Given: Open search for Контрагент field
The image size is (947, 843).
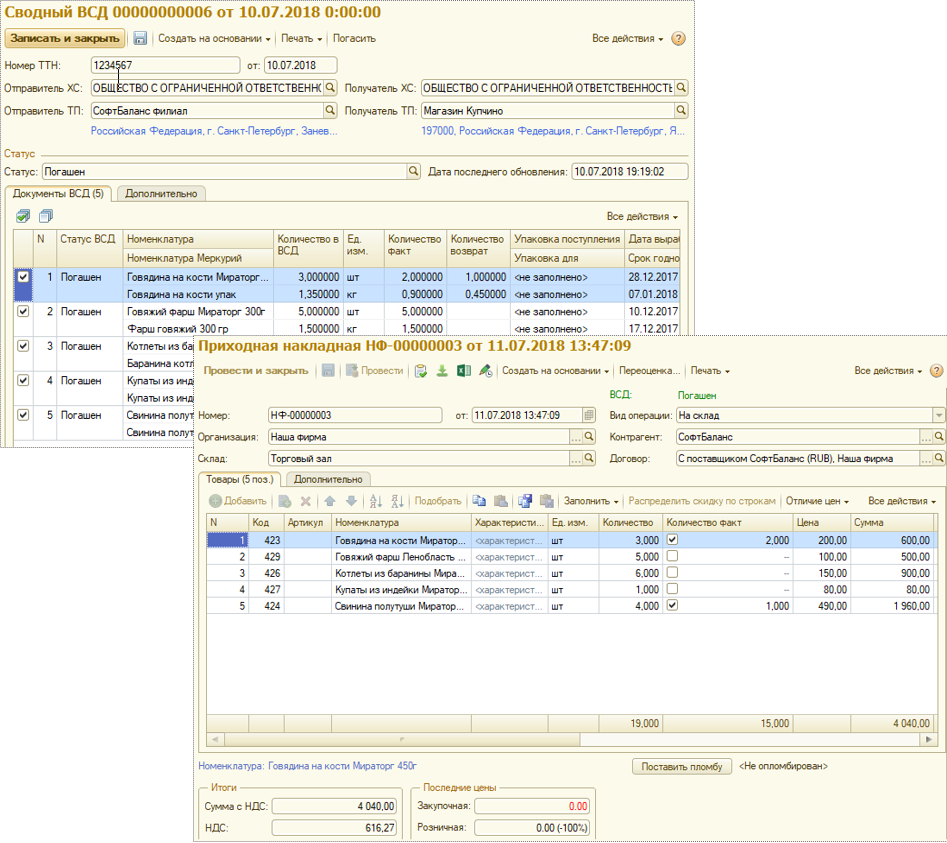Looking at the screenshot, I should pos(939,437).
